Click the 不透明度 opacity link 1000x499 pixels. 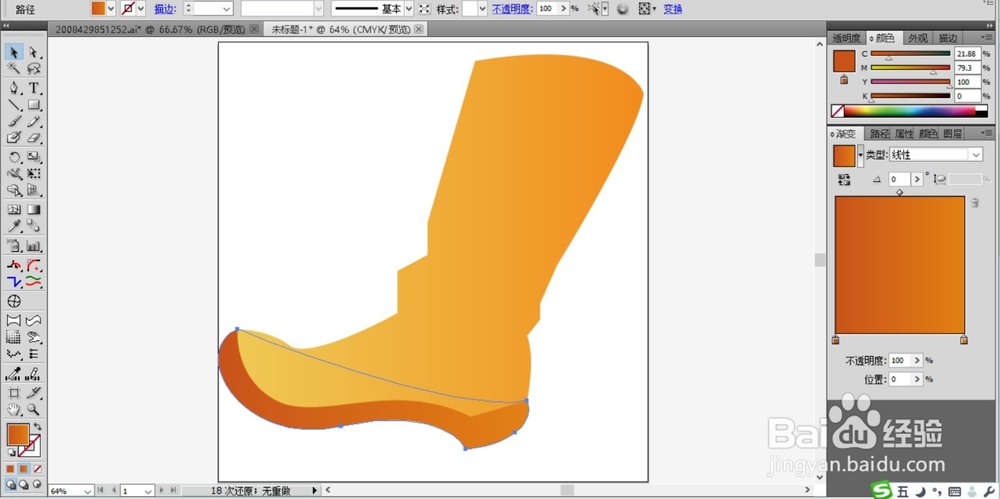tap(511, 9)
